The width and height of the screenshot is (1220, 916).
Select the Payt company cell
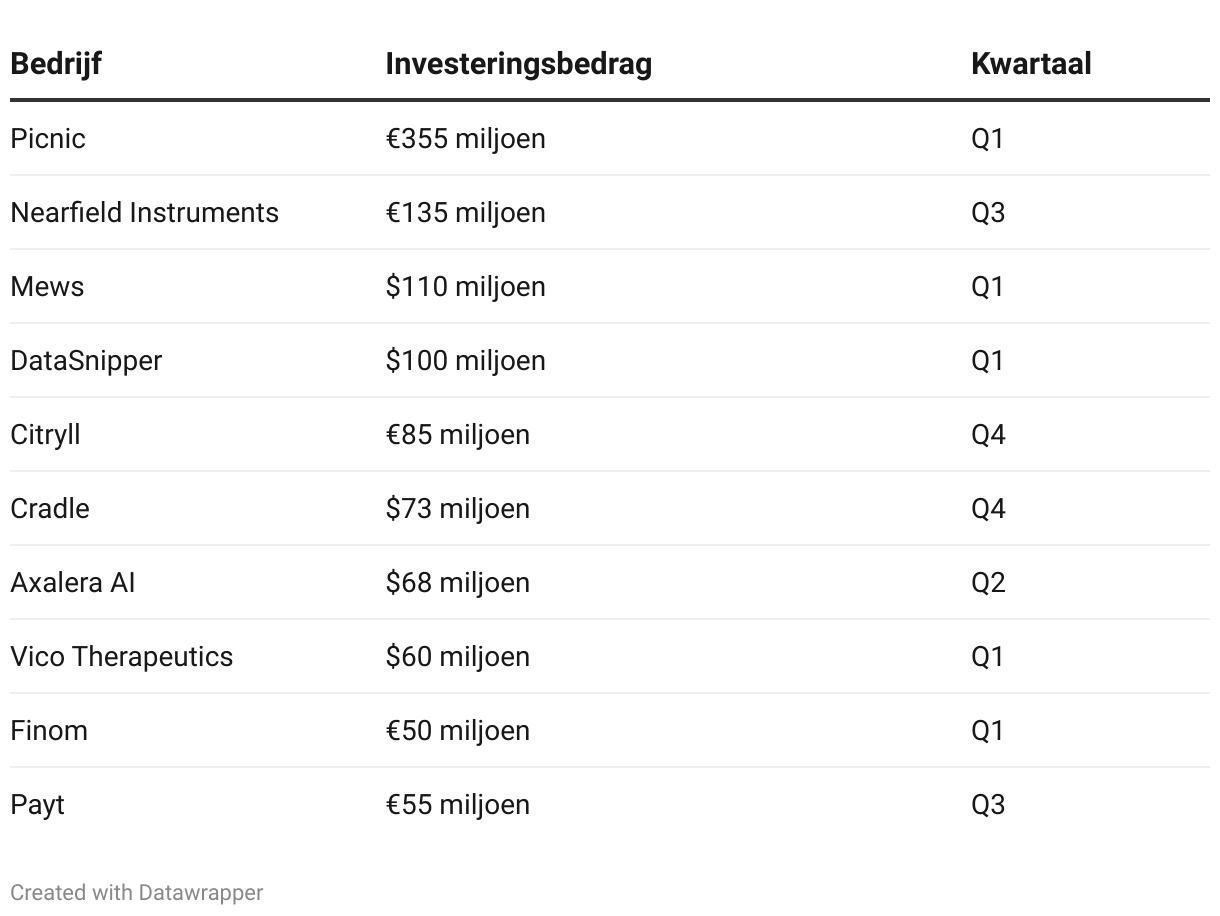coord(37,804)
